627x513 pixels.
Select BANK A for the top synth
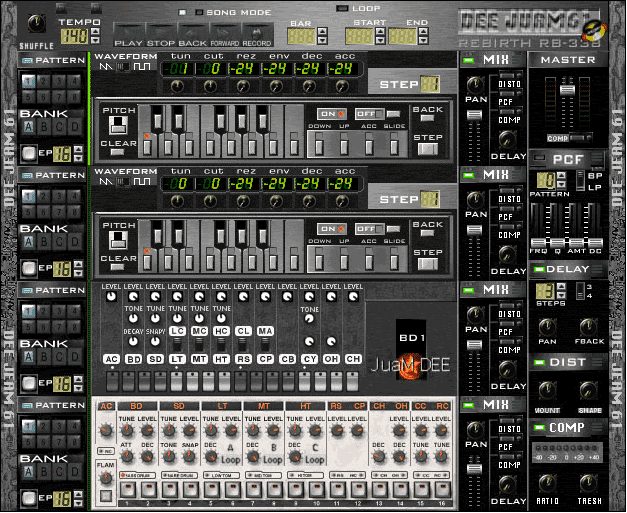point(28,127)
